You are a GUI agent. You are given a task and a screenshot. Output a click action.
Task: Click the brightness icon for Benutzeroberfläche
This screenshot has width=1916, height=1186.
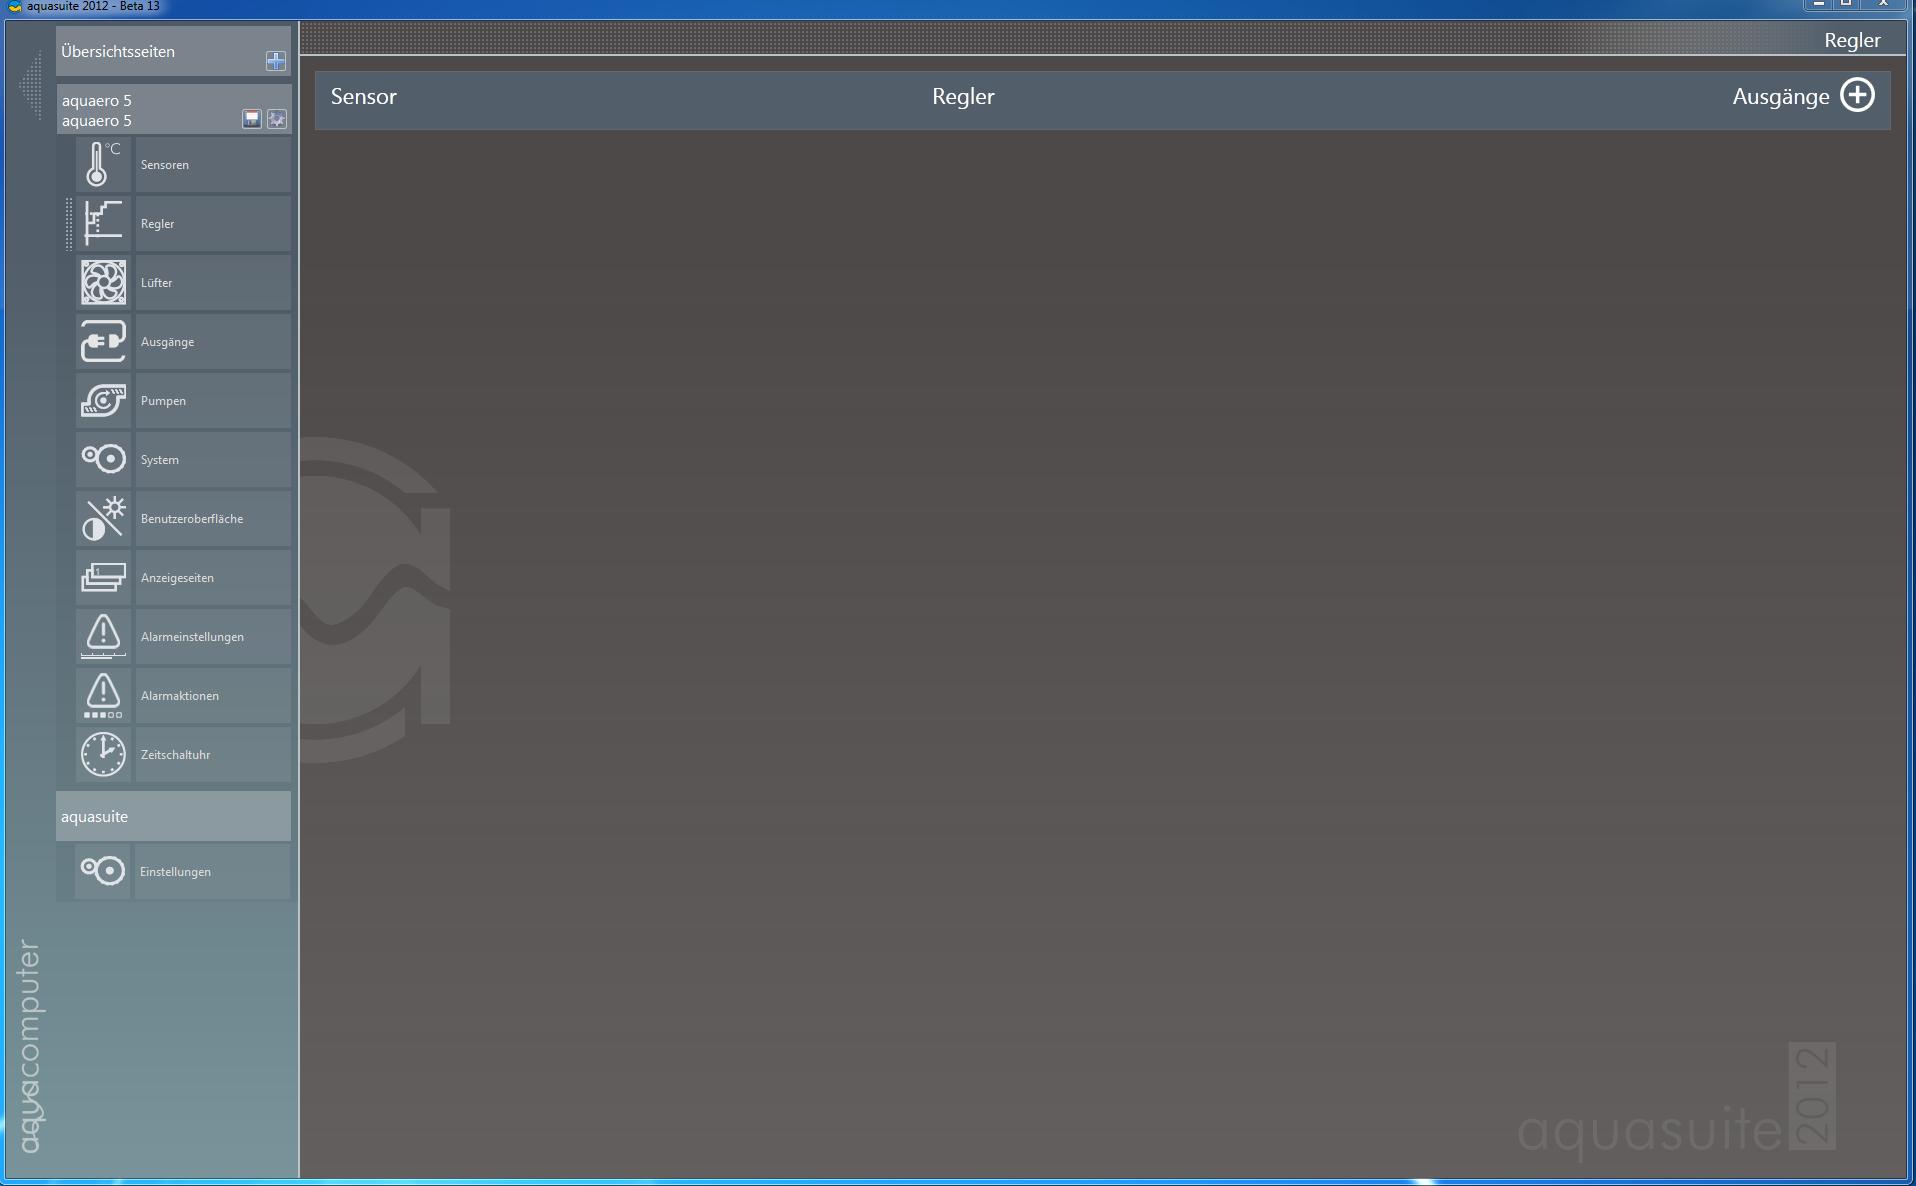click(103, 518)
